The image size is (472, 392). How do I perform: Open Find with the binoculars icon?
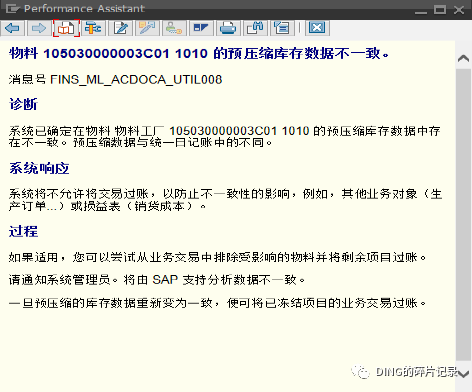(x=255, y=28)
